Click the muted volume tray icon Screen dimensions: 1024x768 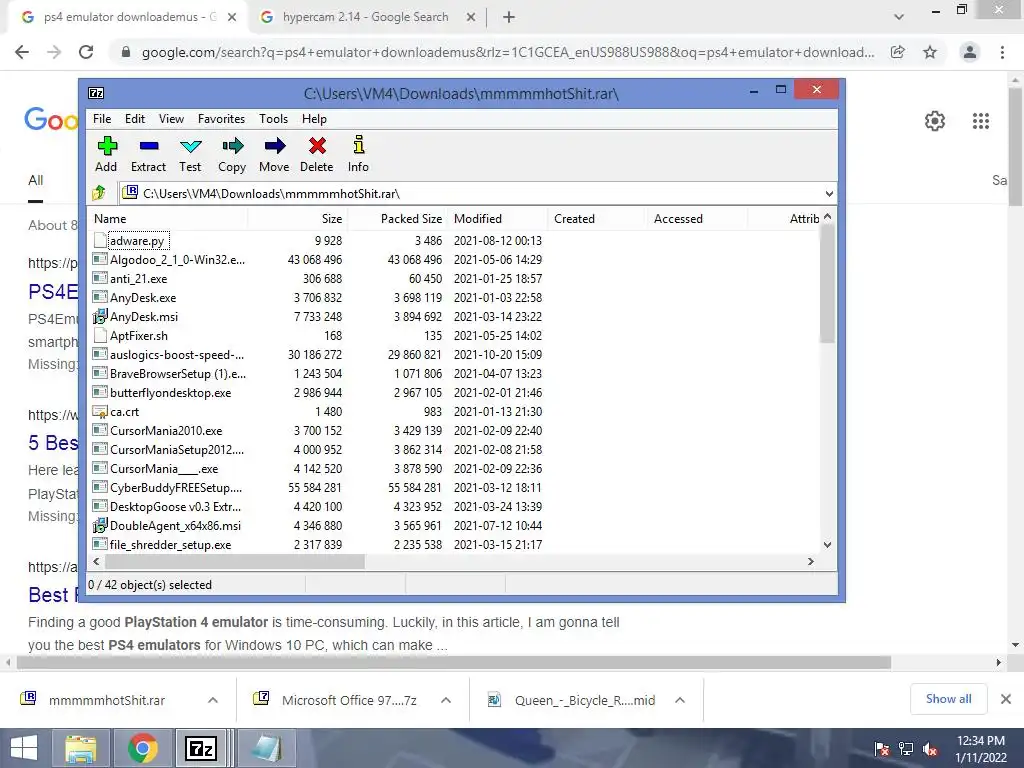click(930, 749)
